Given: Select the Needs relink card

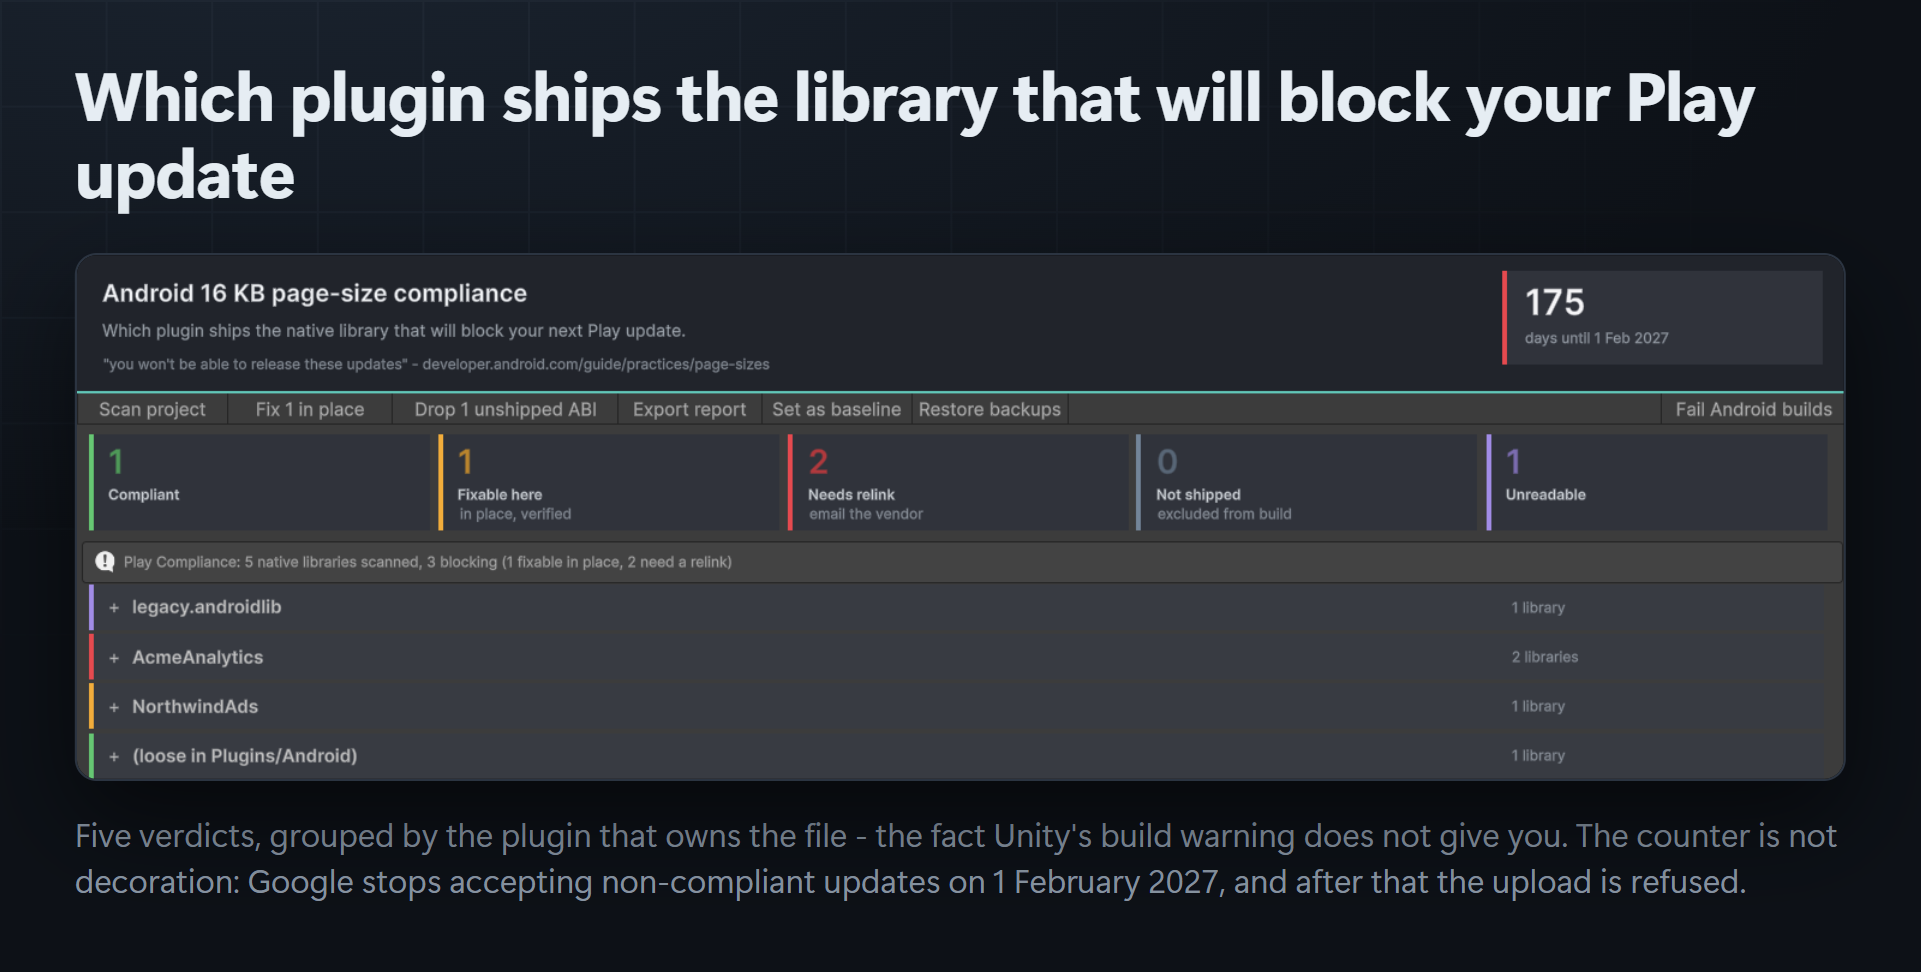Looking at the screenshot, I should pos(958,482).
